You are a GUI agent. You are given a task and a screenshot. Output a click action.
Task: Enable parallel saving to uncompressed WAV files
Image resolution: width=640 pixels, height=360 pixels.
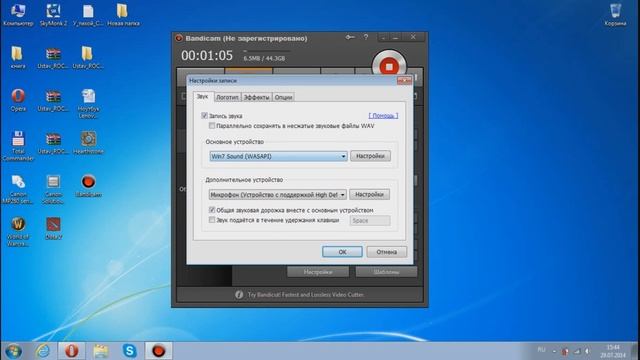212,126
